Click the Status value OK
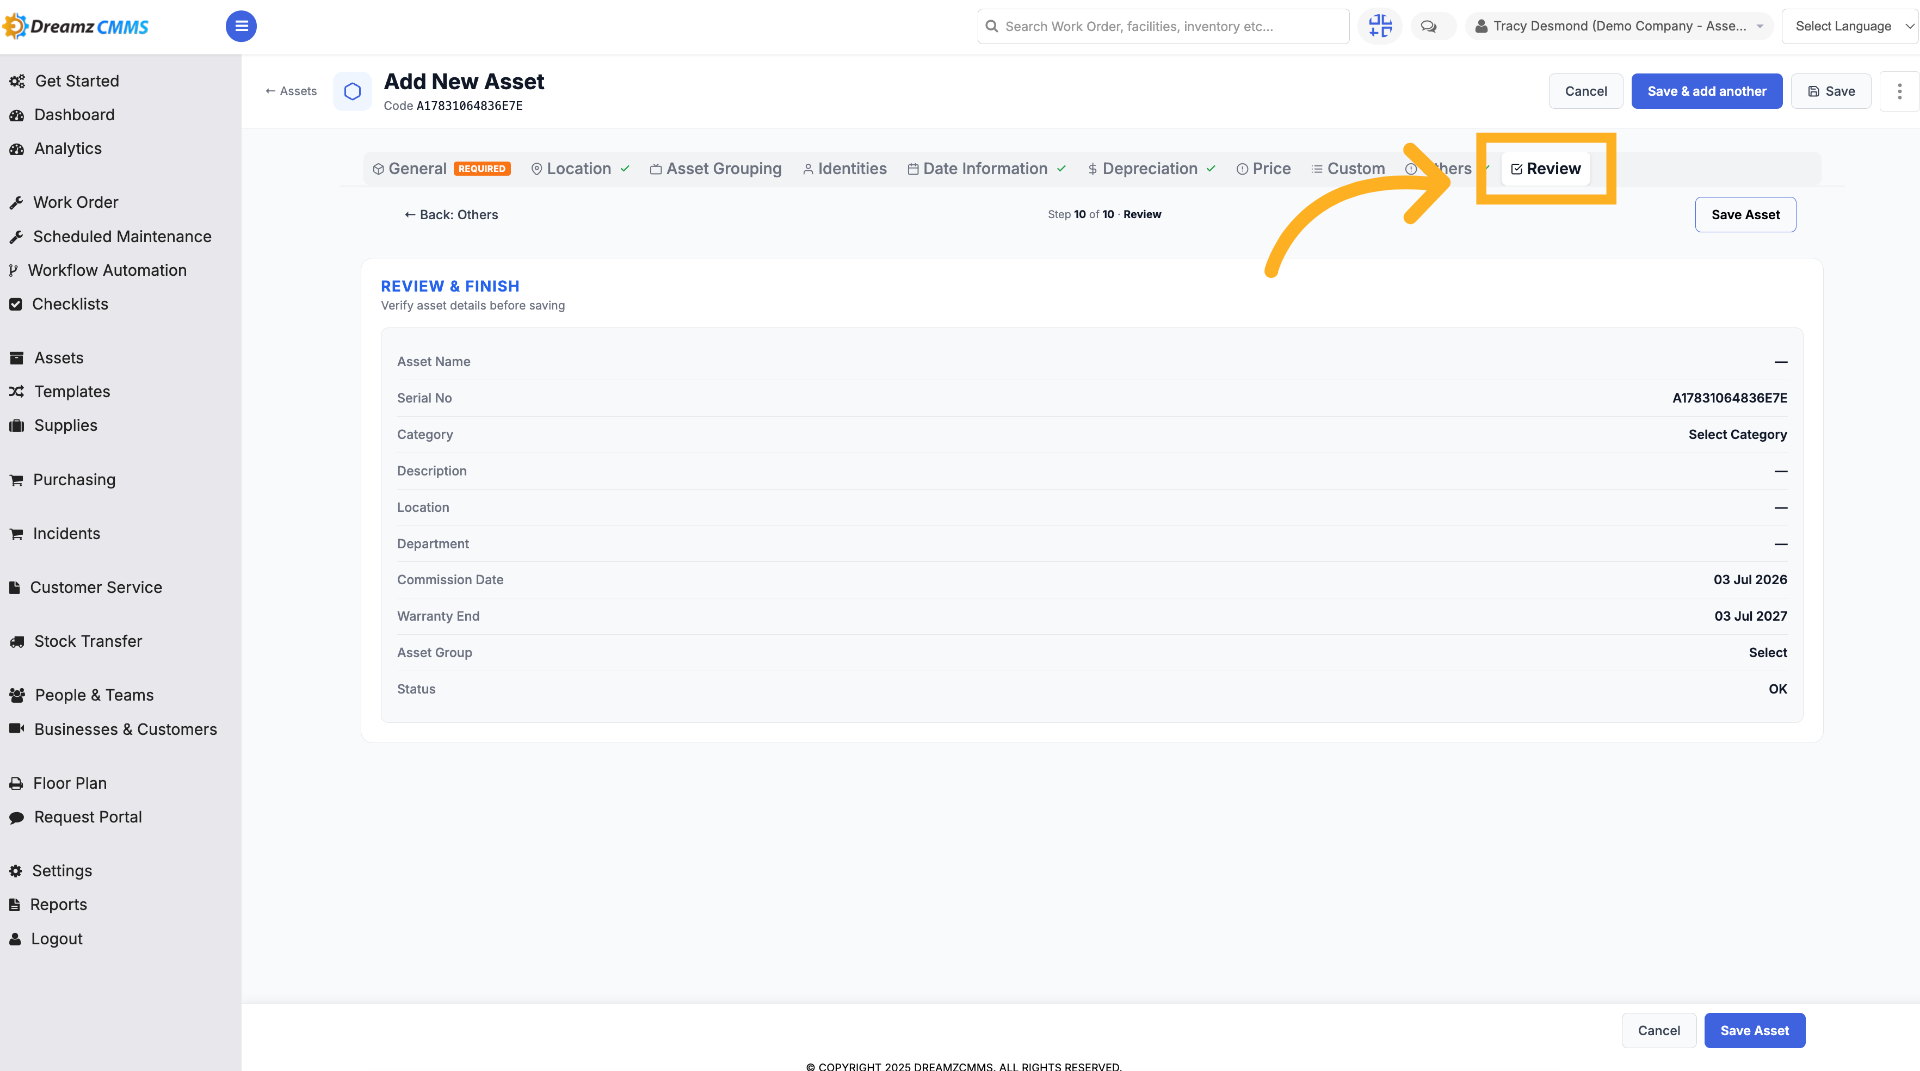The image size is (1920, 1071). (x=1777, y=690)
